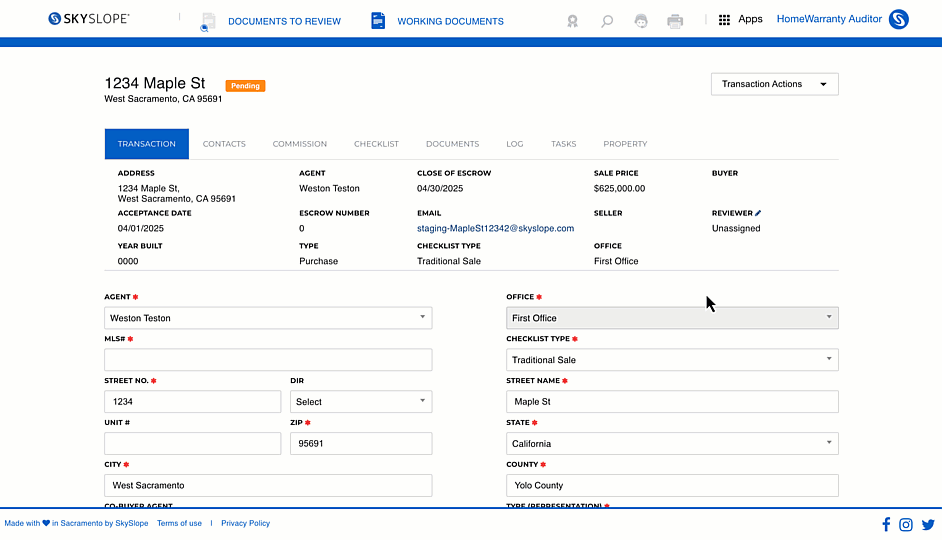The width and height of the screenshot is (942, 540).
Task: Open the Apps grid icon
Action: 725,20
